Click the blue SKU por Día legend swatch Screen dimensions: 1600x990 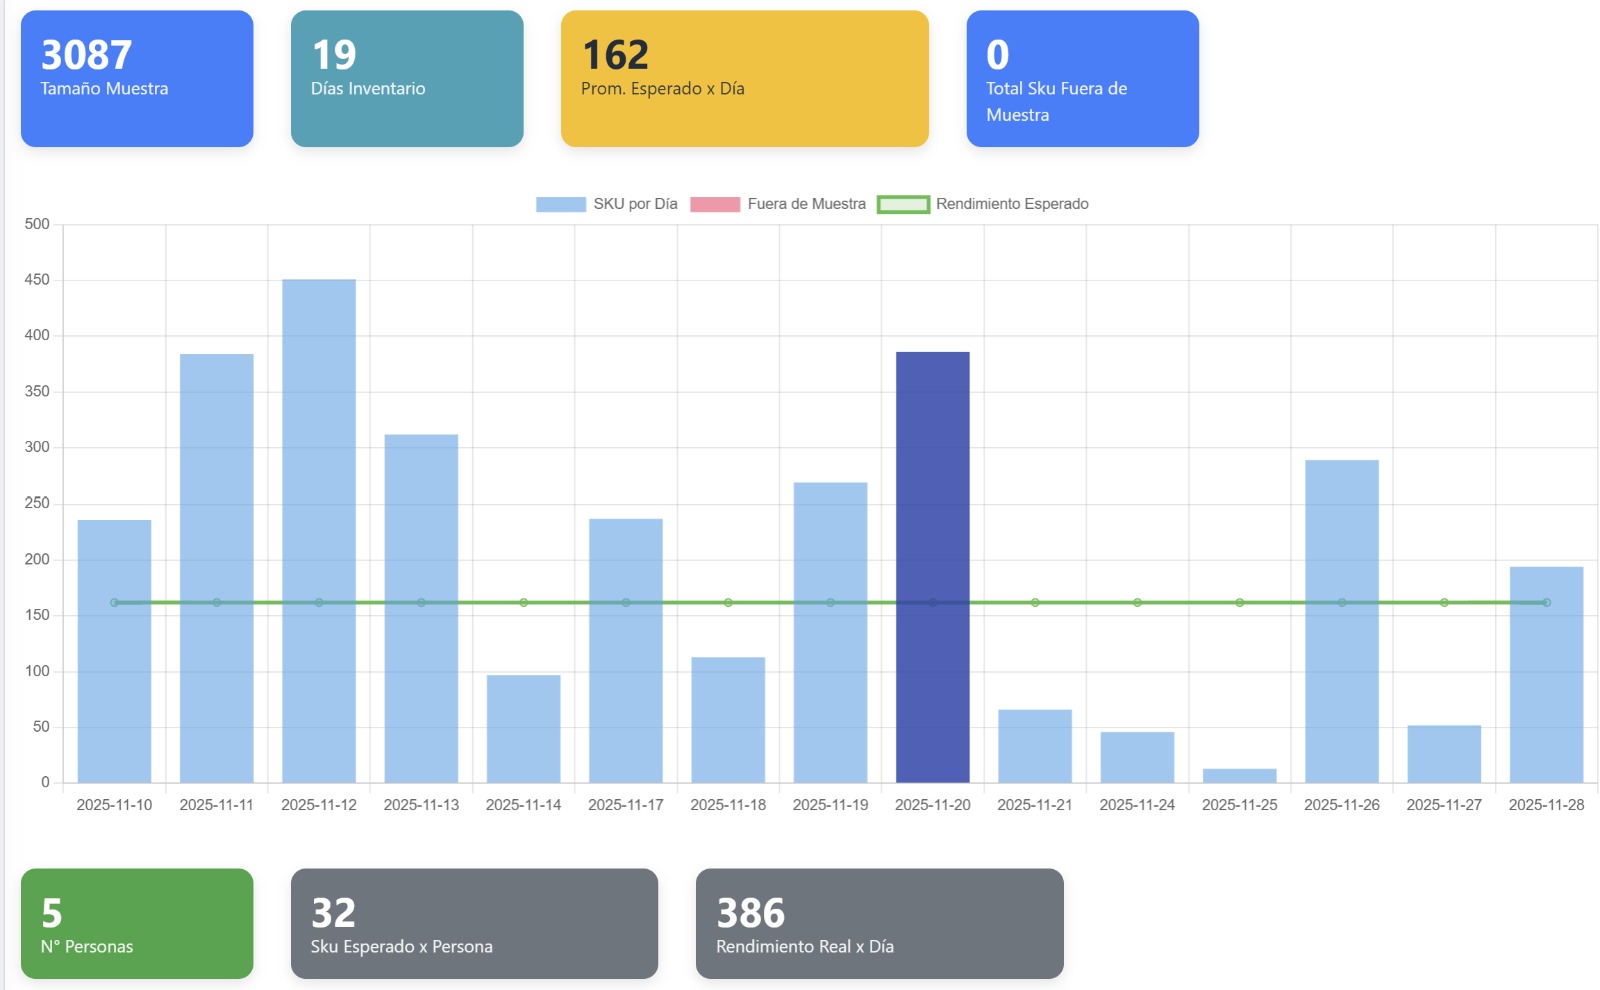[x=560, y=204]
